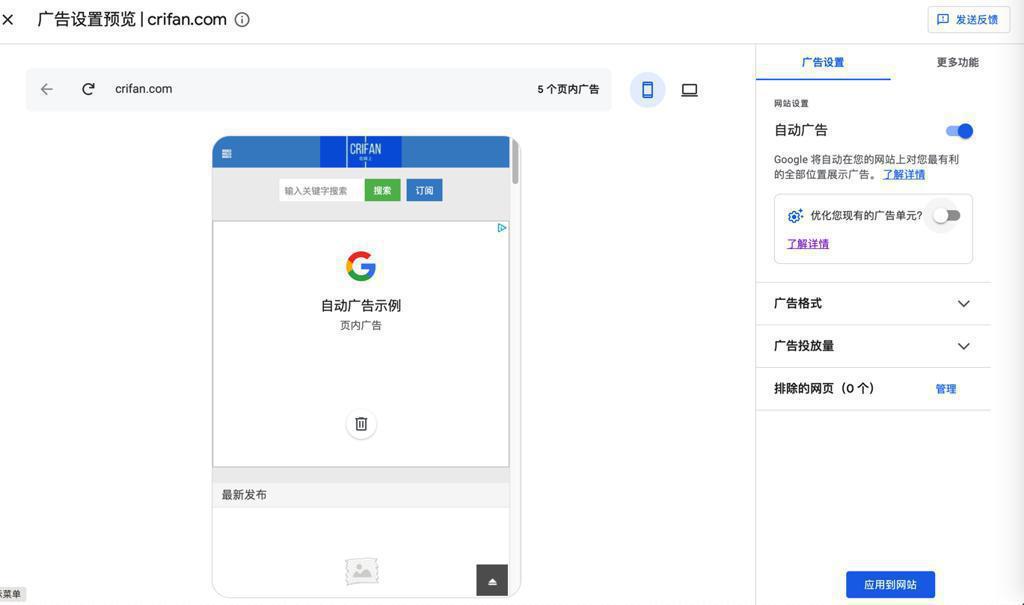This screenshot has height=605, width=1024.
Task: Close the ad settings preview
Action: [x=8, y=20]
